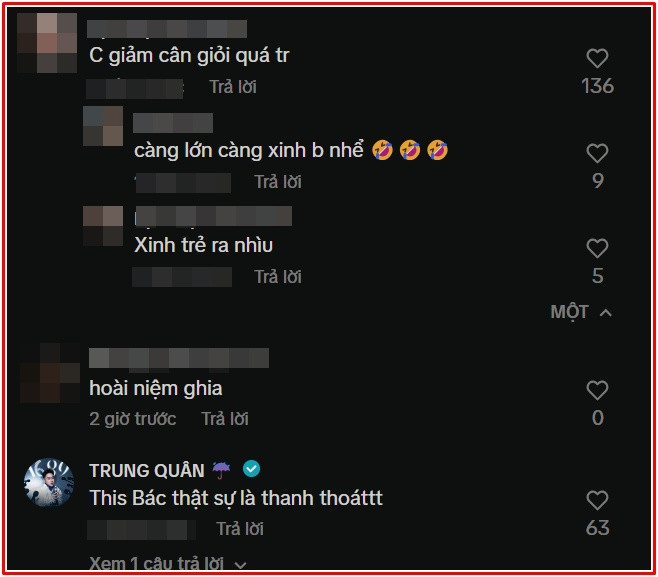This screenshot has width=658, height=577.
Task: Click the umbrella emoji by TRUNG QUÂN
Action: [x=221, y=470]
